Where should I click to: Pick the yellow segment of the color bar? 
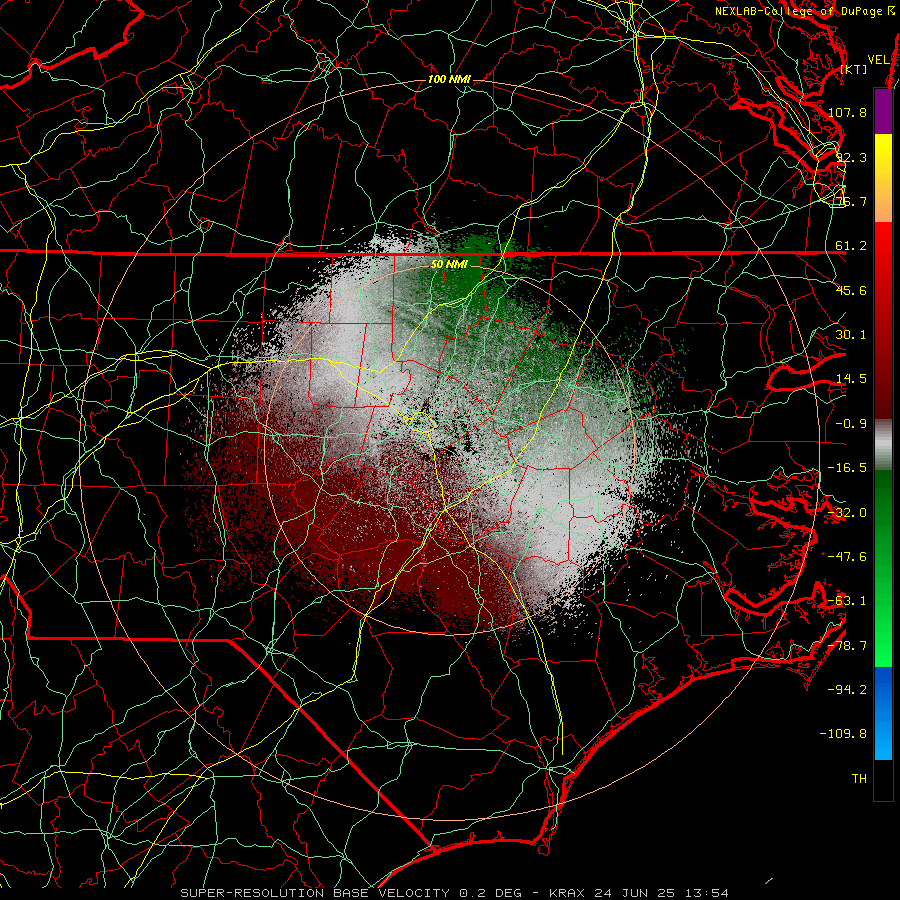[883, 178]
